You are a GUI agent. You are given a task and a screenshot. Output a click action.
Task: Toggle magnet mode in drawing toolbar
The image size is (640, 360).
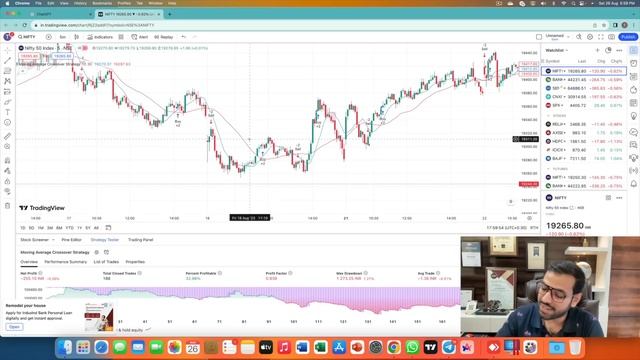tap(7, 160)
